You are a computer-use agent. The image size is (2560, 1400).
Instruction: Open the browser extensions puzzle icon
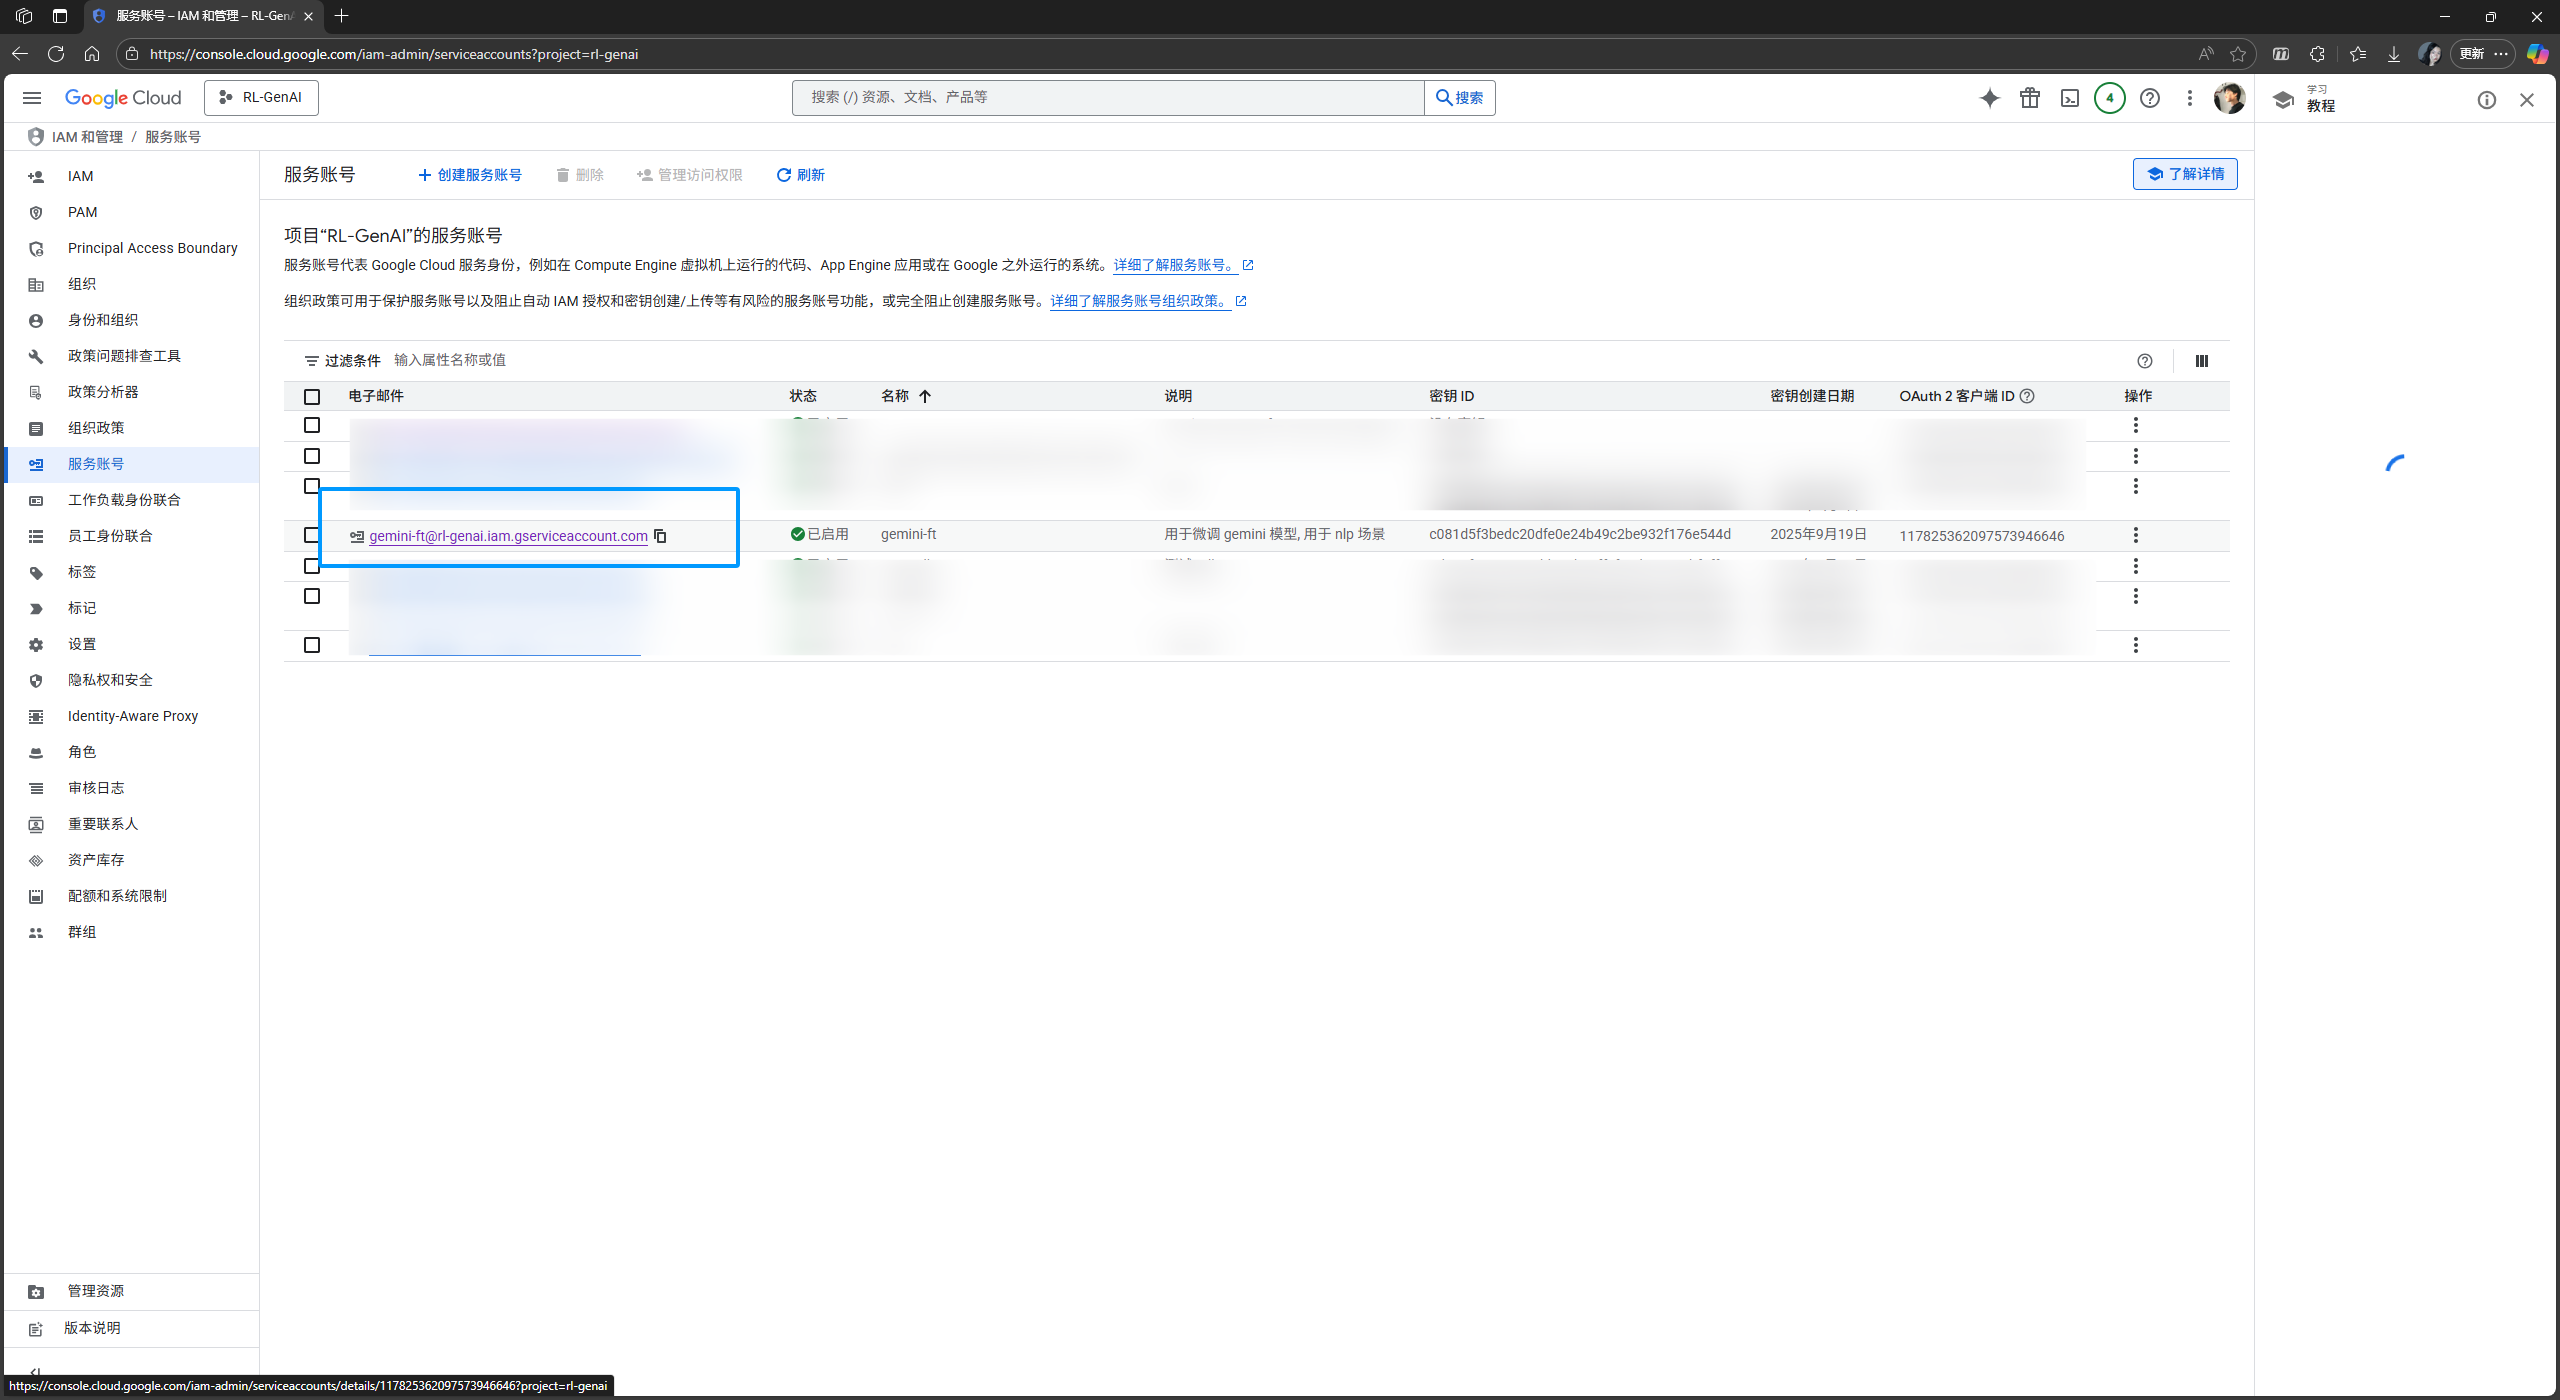tap(2317, 54)
